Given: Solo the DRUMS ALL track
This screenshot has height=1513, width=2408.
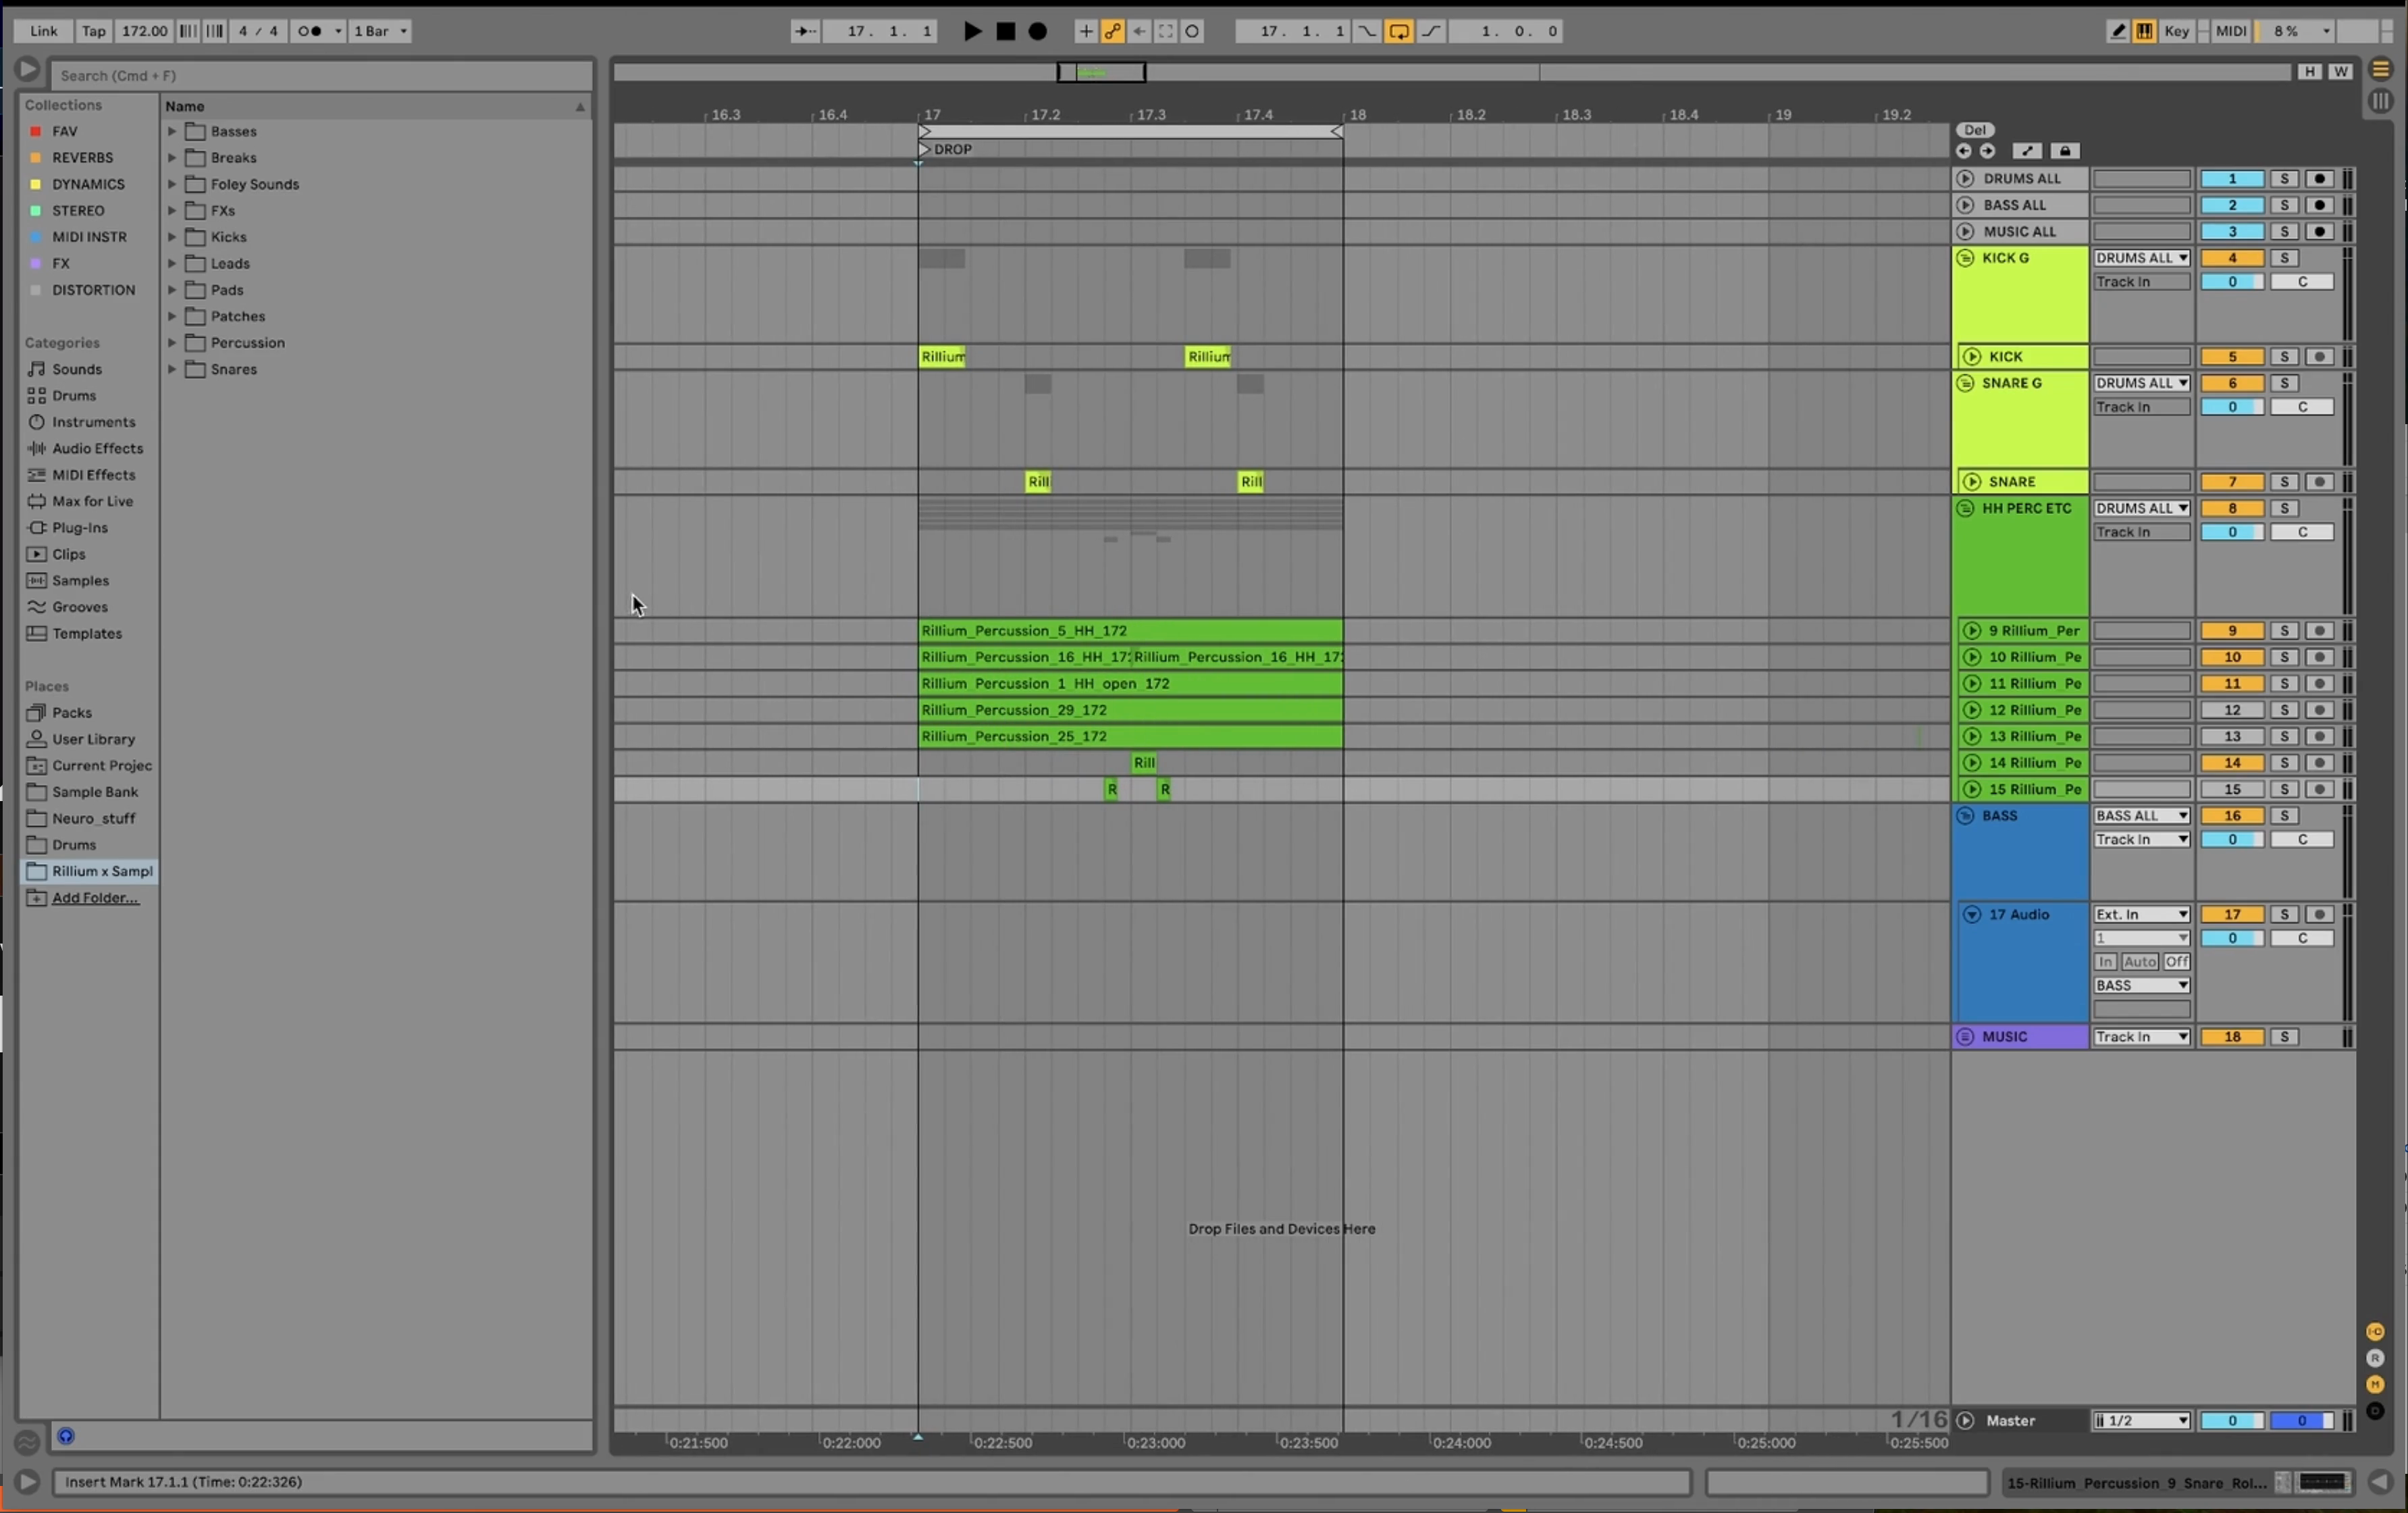Looking at the screenshot, I should point(2284,179).
